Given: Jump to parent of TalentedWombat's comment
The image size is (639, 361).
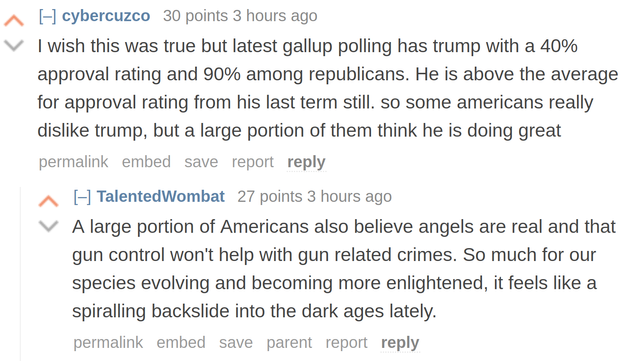Looking at the screenshot, I should click(x=289, y=343).
